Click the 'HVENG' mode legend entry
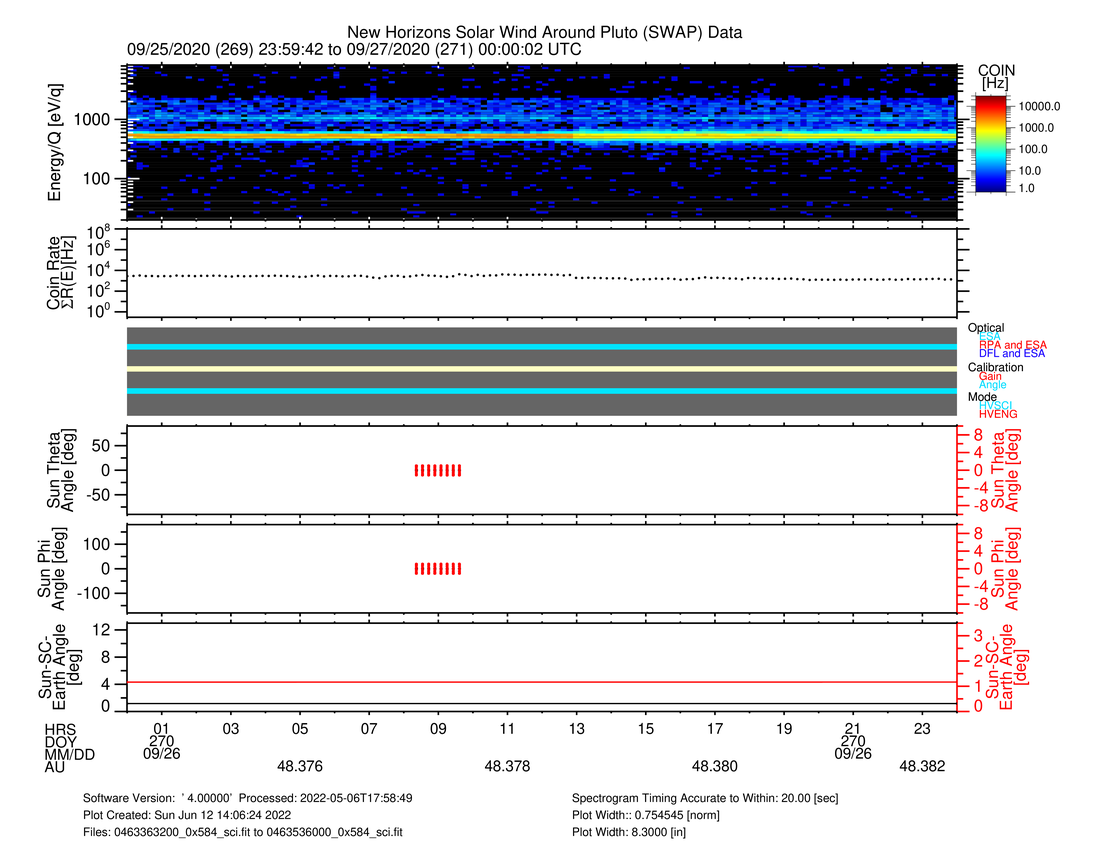This screenshot has height=850, width=1100. pyautogui.click(x=999, y=414)
